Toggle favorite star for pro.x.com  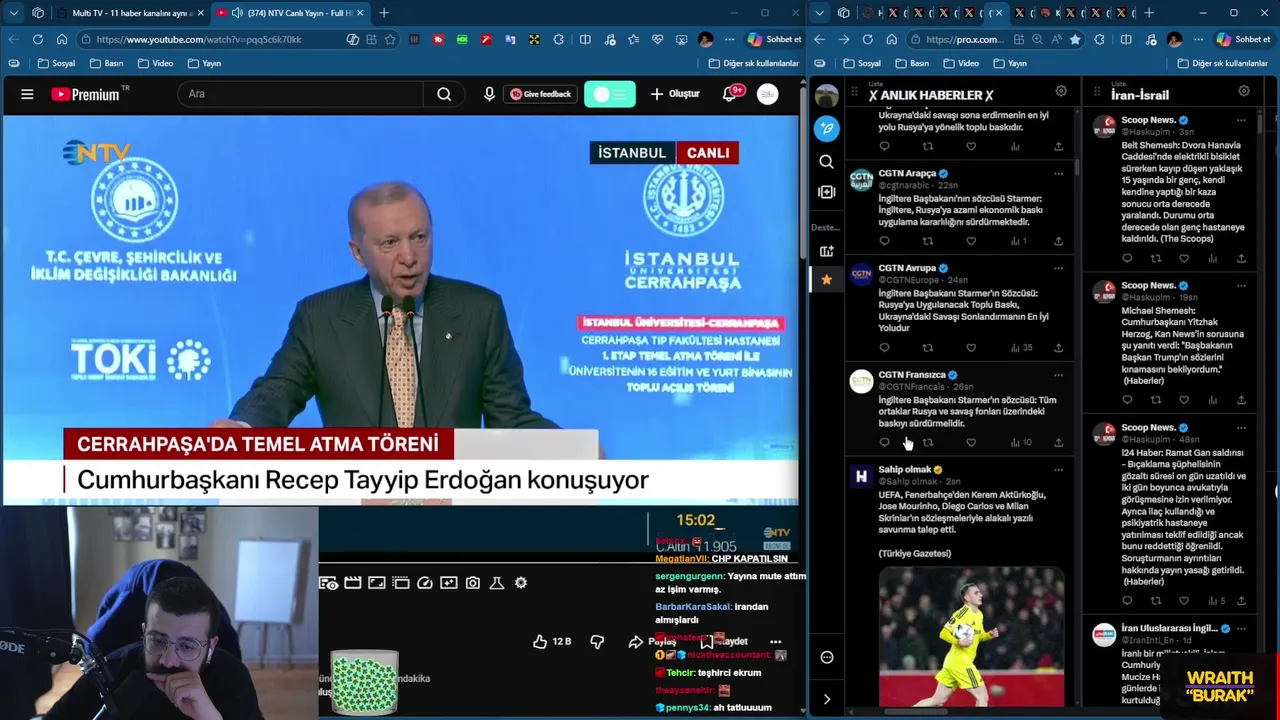coord(1075,39)
